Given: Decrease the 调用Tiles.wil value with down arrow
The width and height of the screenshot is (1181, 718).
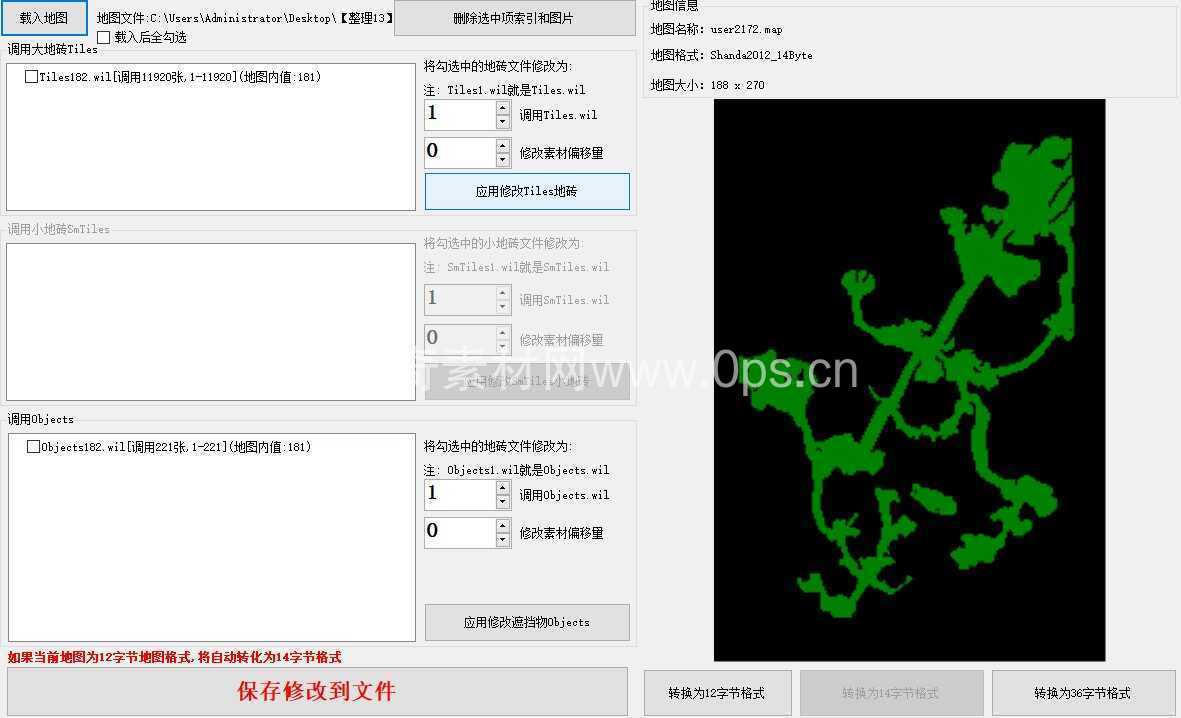Looking at the screenshot, I should tap(503, 122).
